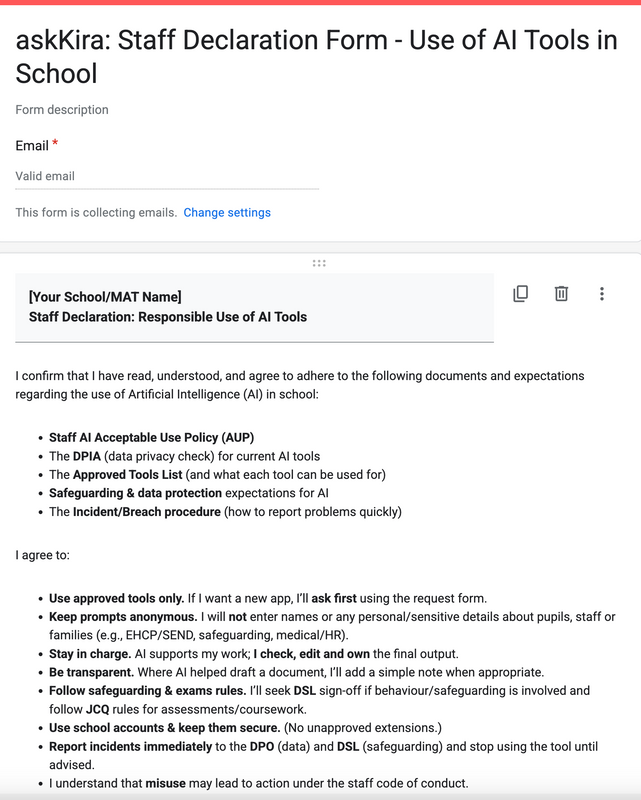
Task: Open the Change settings link
Action: tap(227, 213)
